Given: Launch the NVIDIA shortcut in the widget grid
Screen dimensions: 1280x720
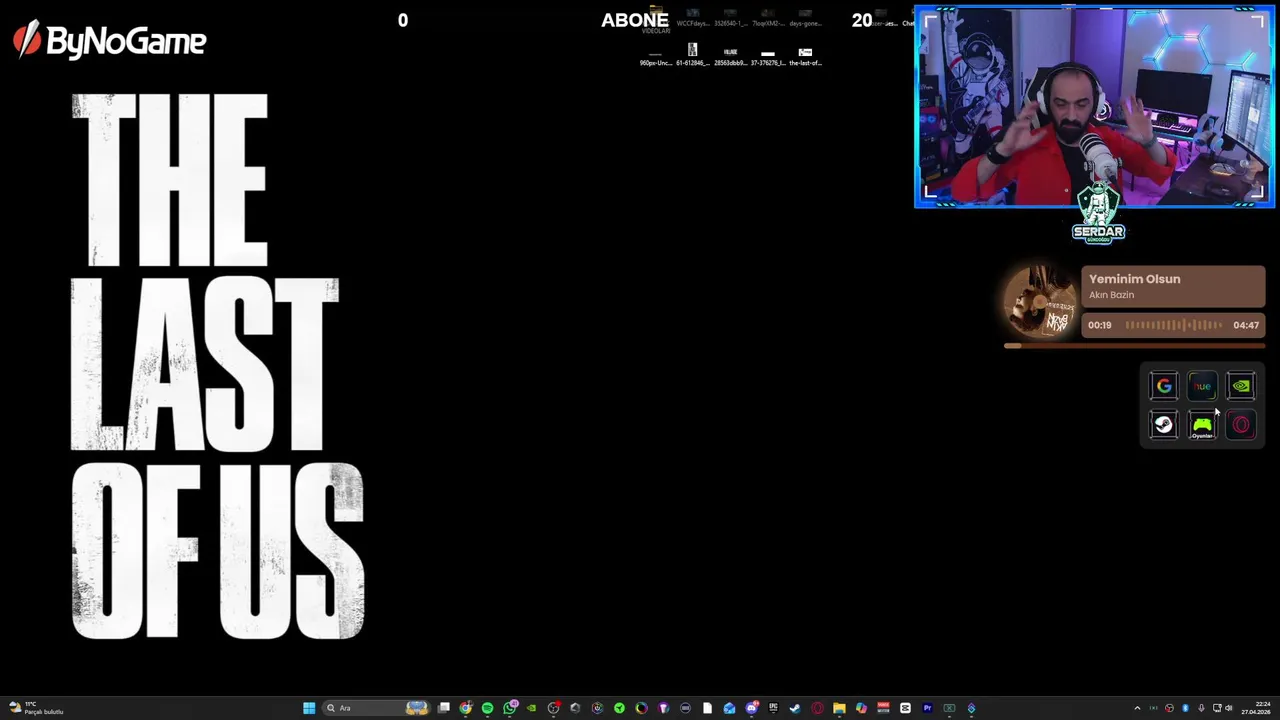Looking at the screenshot, I should click(x=1241, y=386).
